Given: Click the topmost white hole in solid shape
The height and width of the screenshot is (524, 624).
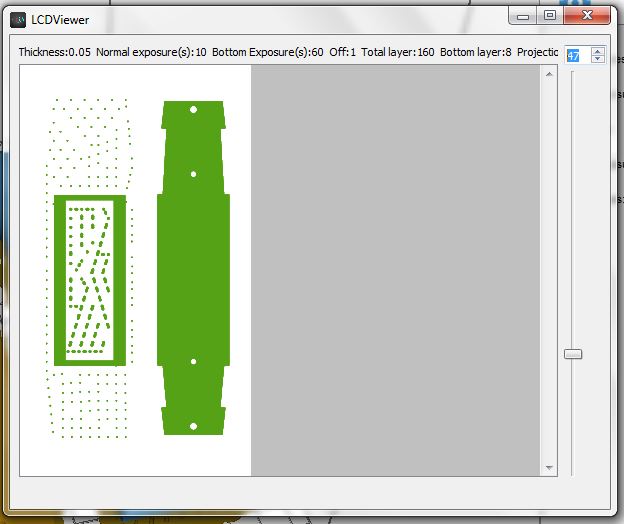Looking at the screenshot, I should tap(193, 109).
